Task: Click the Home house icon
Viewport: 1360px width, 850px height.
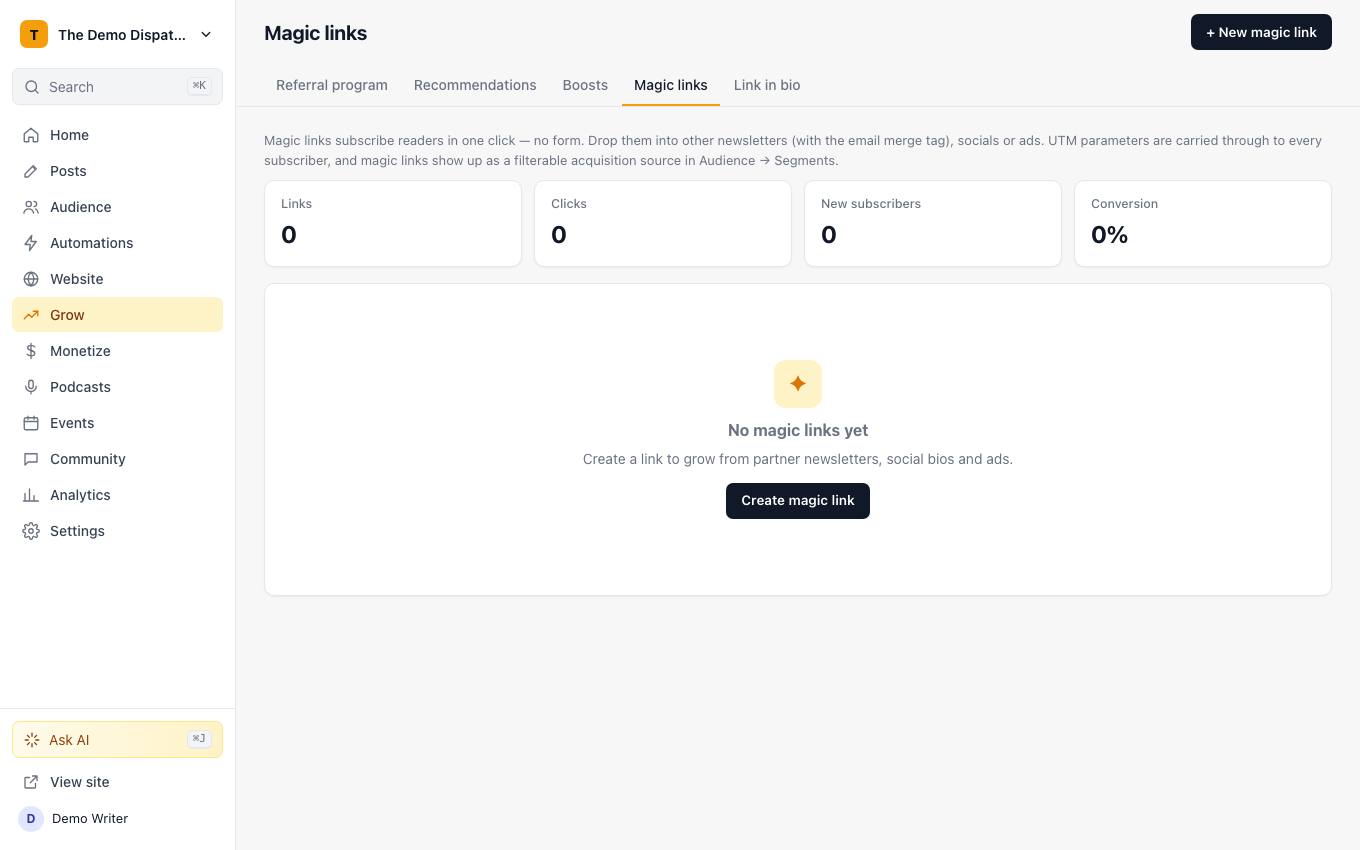Action: click(31, 135)
